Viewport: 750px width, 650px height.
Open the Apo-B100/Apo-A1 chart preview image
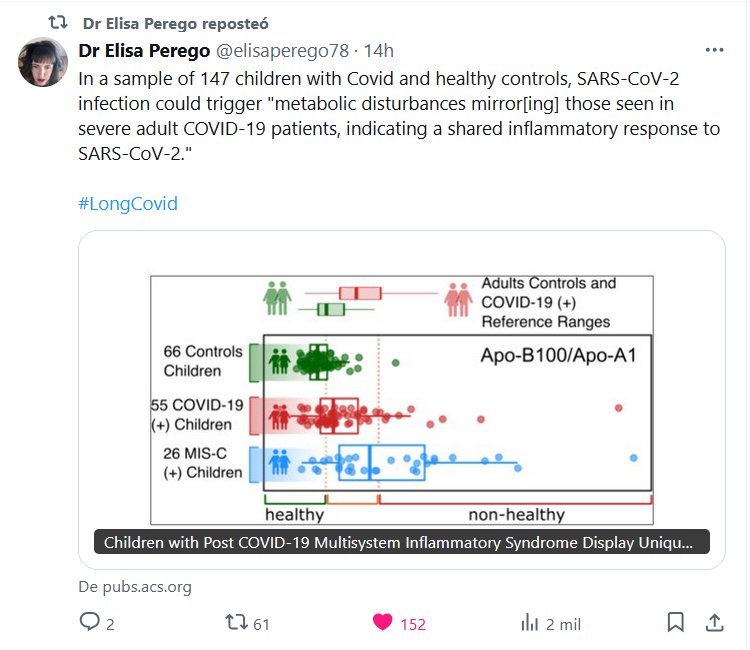coord(401,390)
